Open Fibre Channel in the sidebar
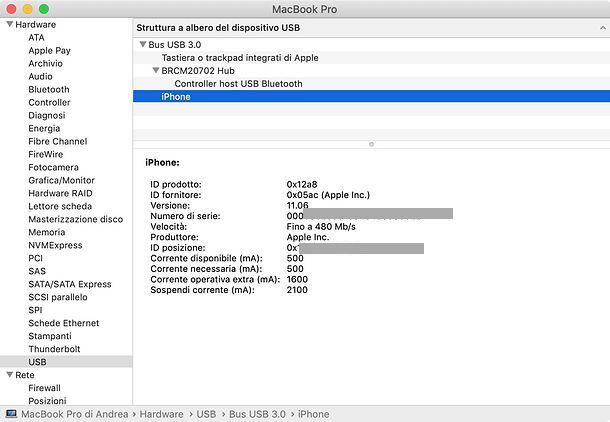The width and height of the screenshot is (610, 422). pyautogui.click(x=58, y=141)
